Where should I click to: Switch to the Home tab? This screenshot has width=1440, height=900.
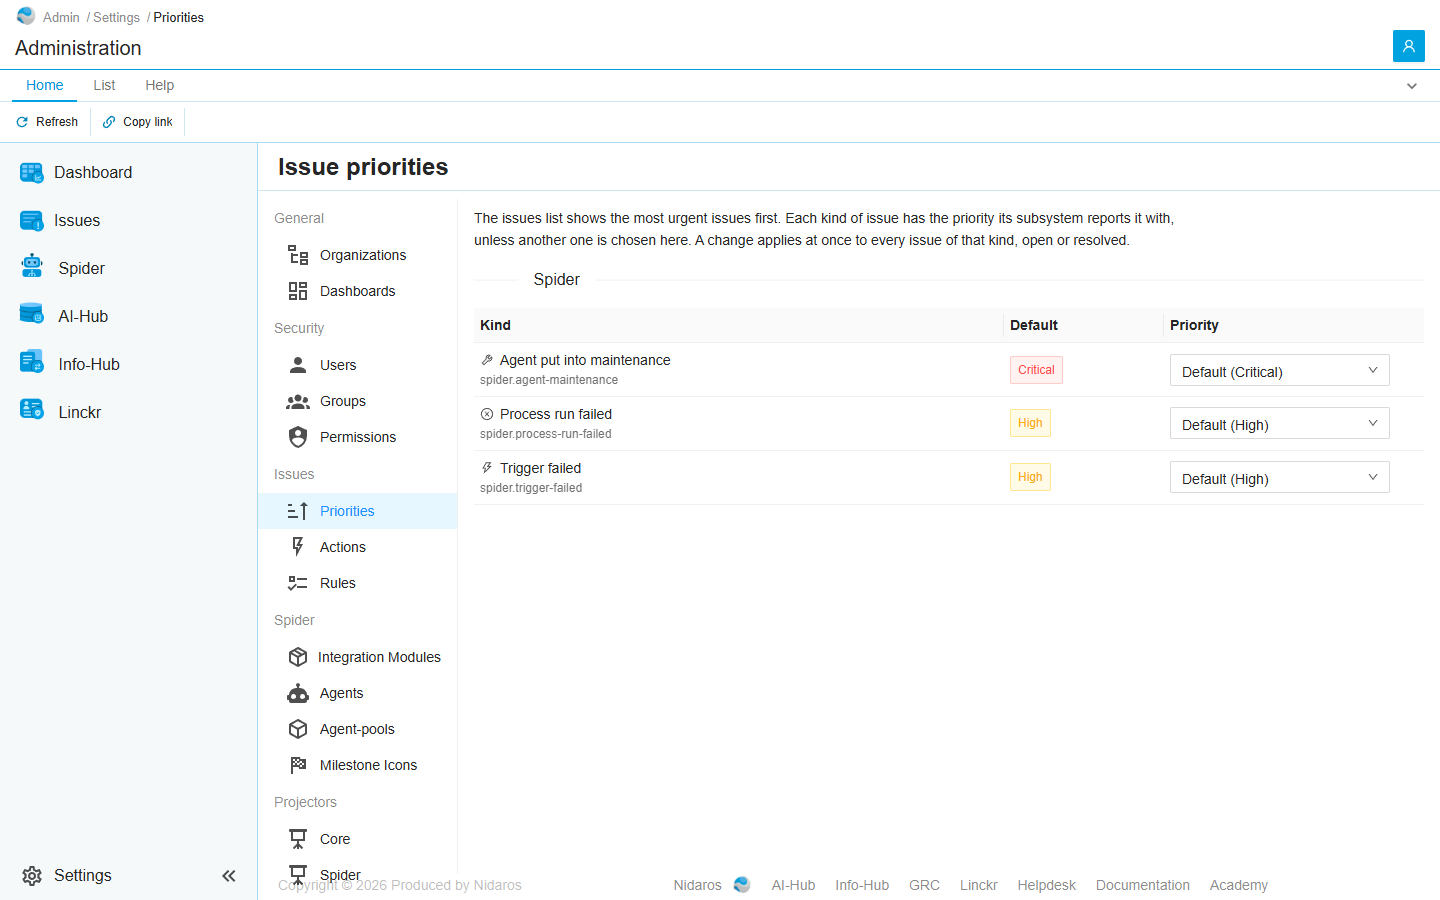point(45,85)
